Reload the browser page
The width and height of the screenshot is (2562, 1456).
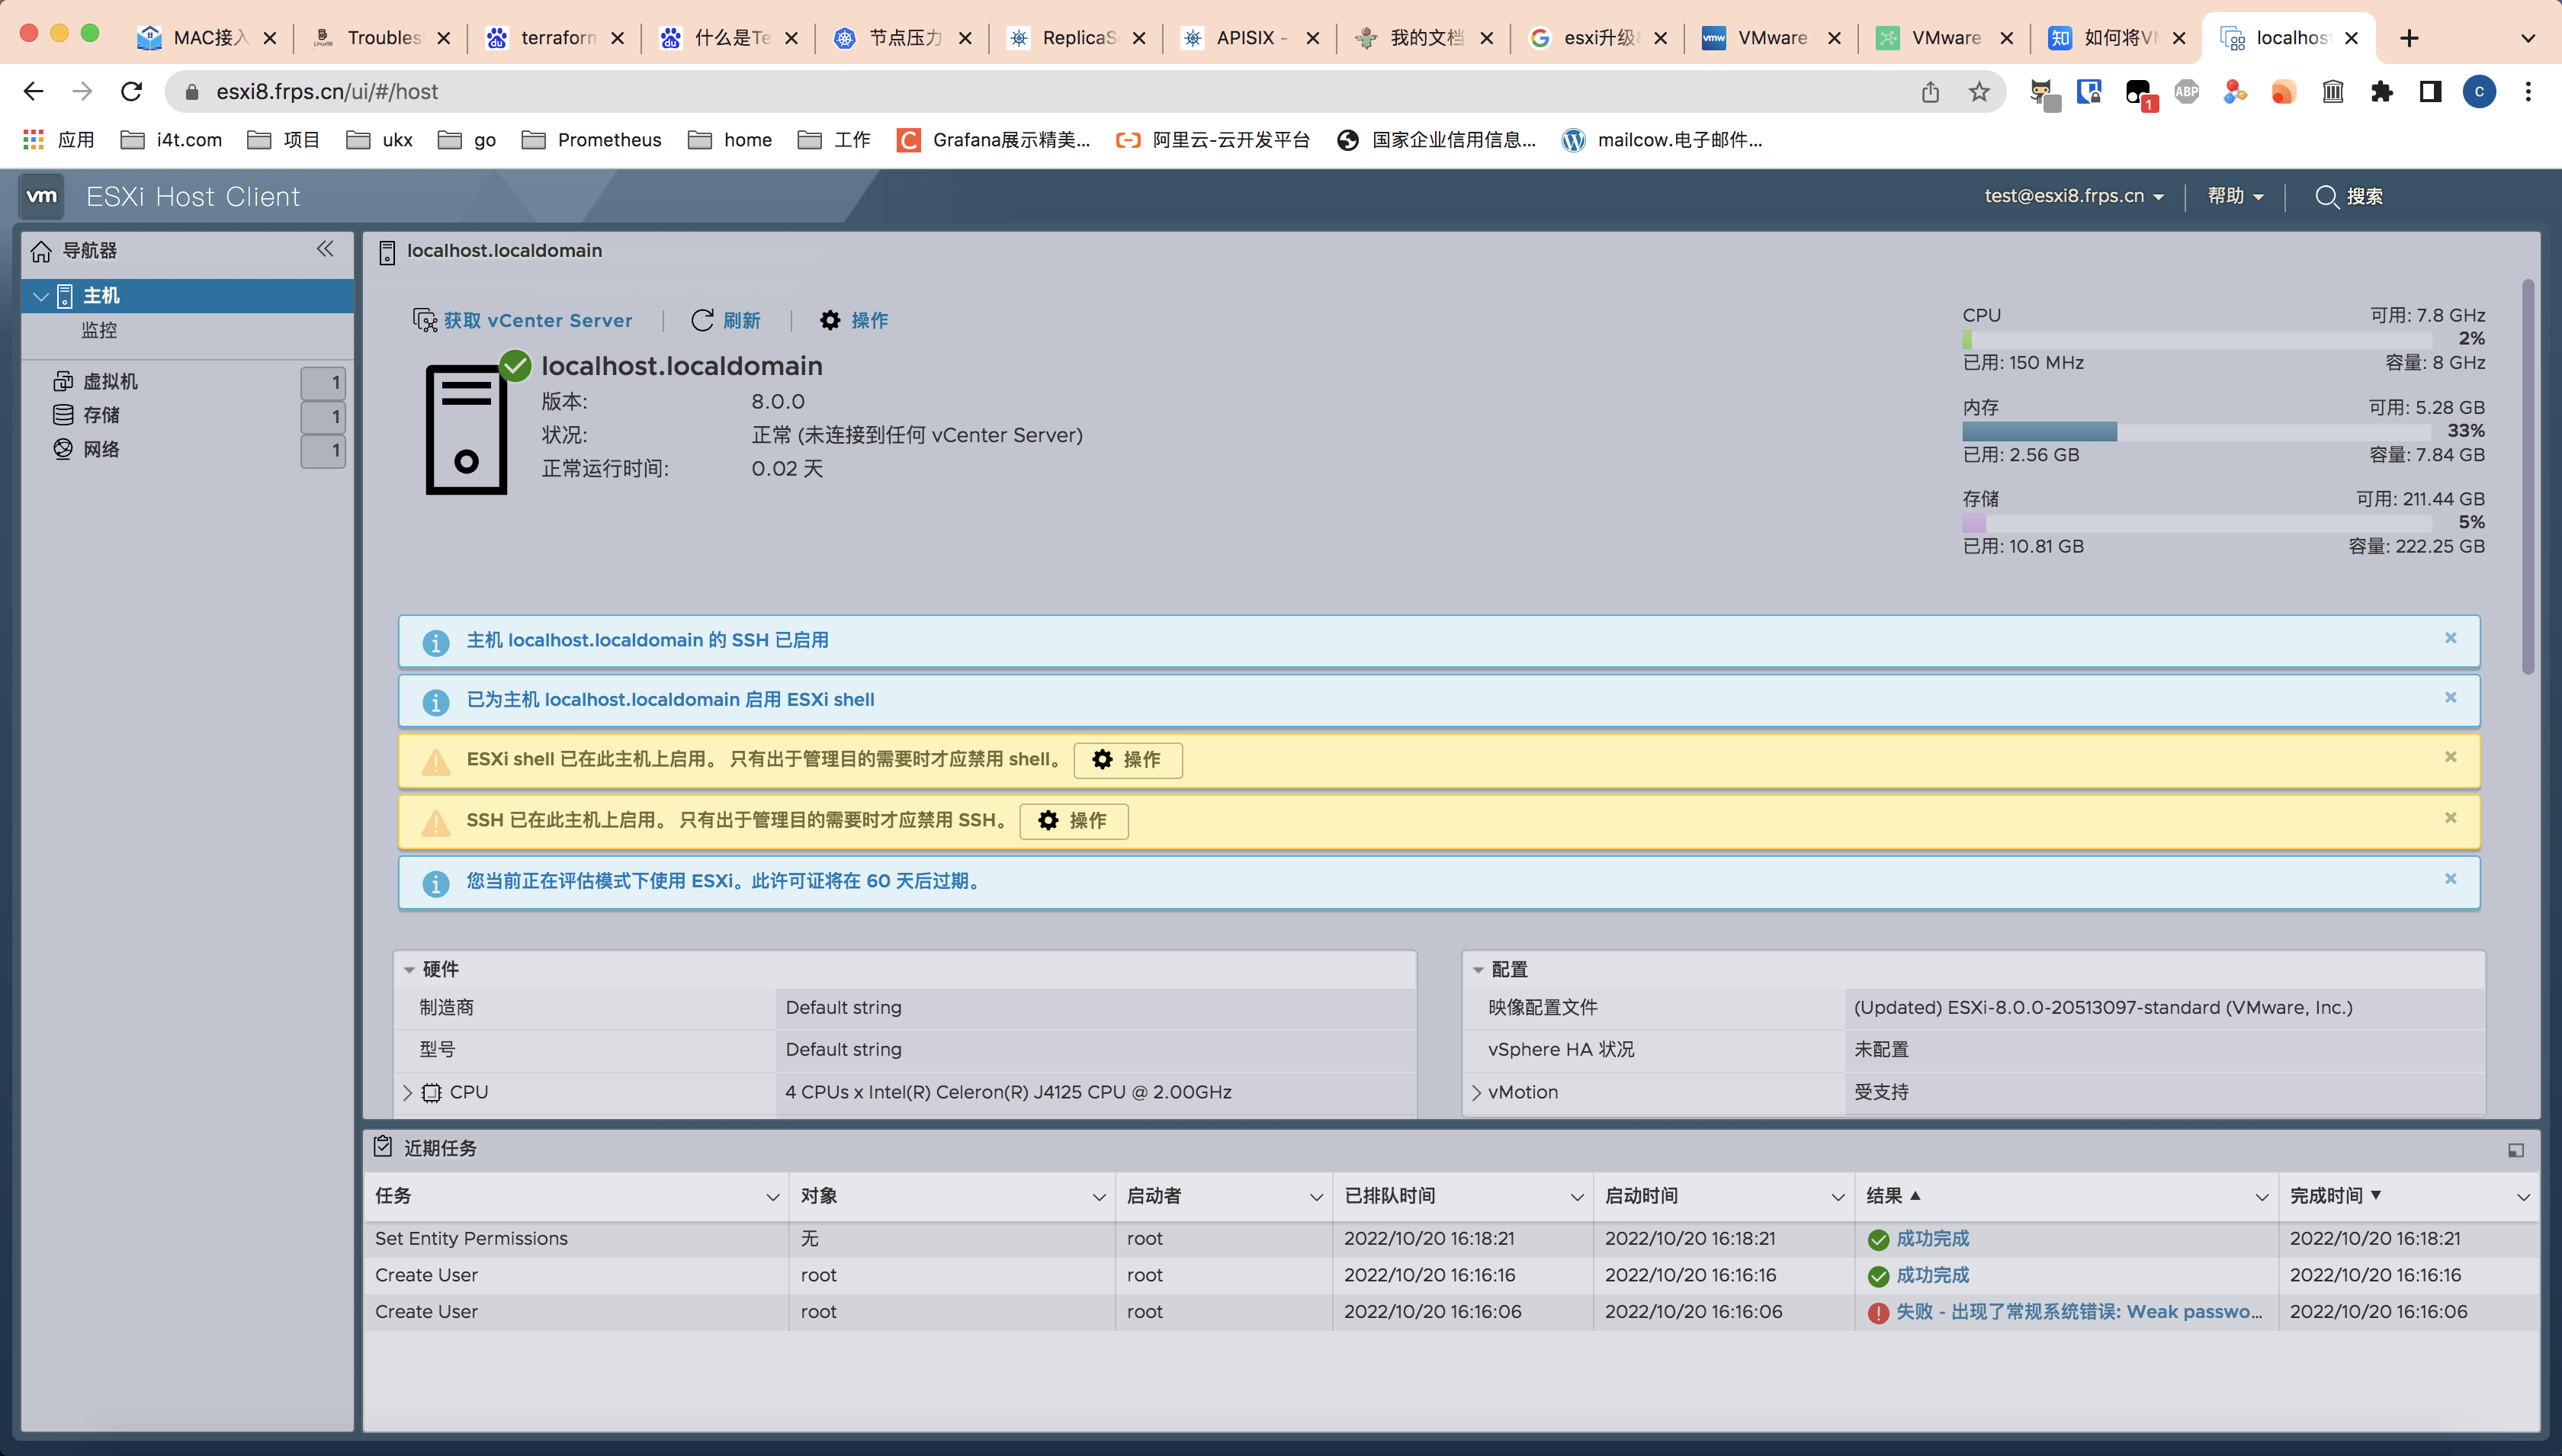click(131, 92)
